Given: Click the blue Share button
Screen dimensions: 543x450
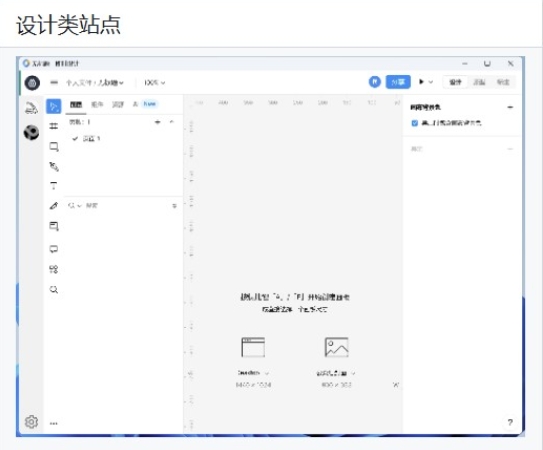Looking at the screenshot, I should pos(398,82).
